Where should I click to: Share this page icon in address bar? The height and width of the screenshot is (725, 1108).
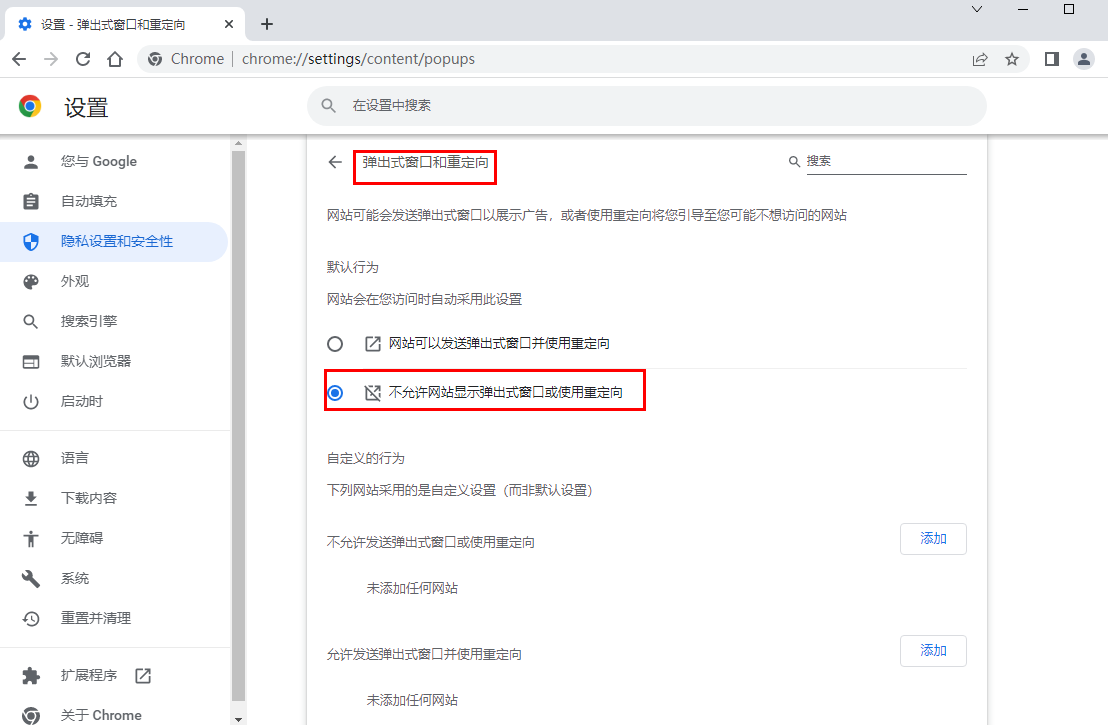coord(980,59)
